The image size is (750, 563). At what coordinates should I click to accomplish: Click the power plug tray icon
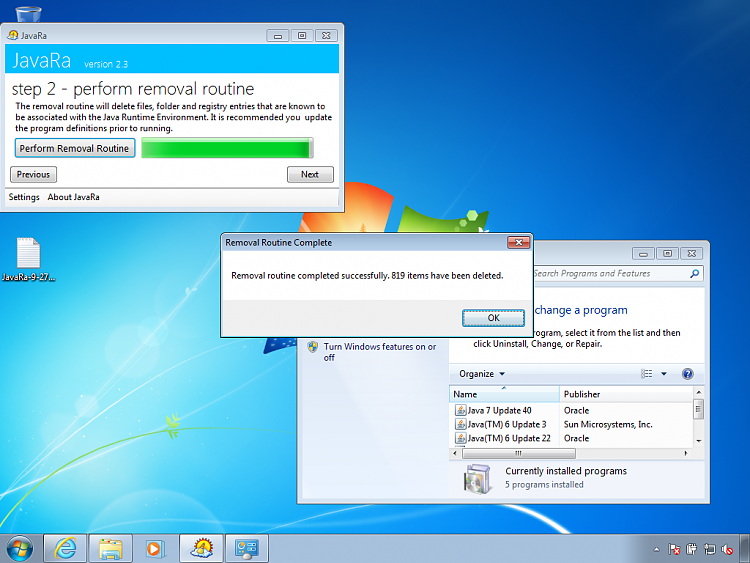coord(692,550)
